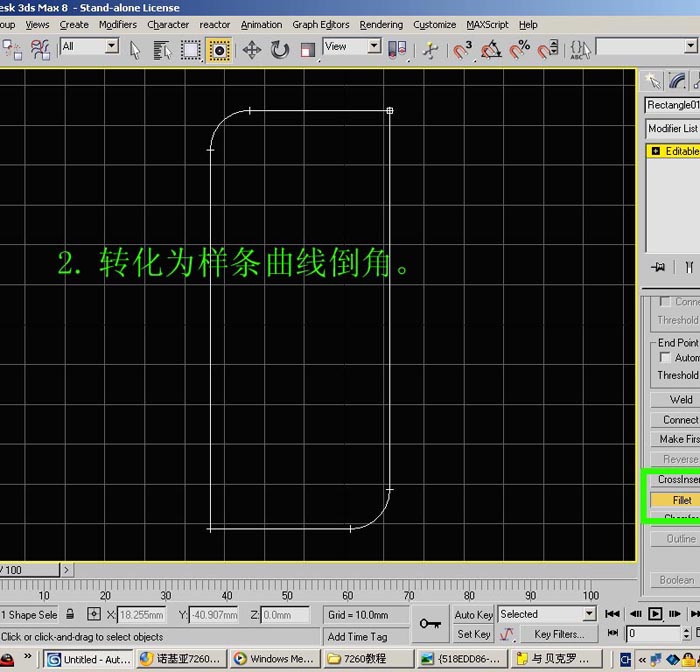Screen dimensions: 700x672
Task: Toggle Window/Crossing selection mode
Action: point(219,50)
